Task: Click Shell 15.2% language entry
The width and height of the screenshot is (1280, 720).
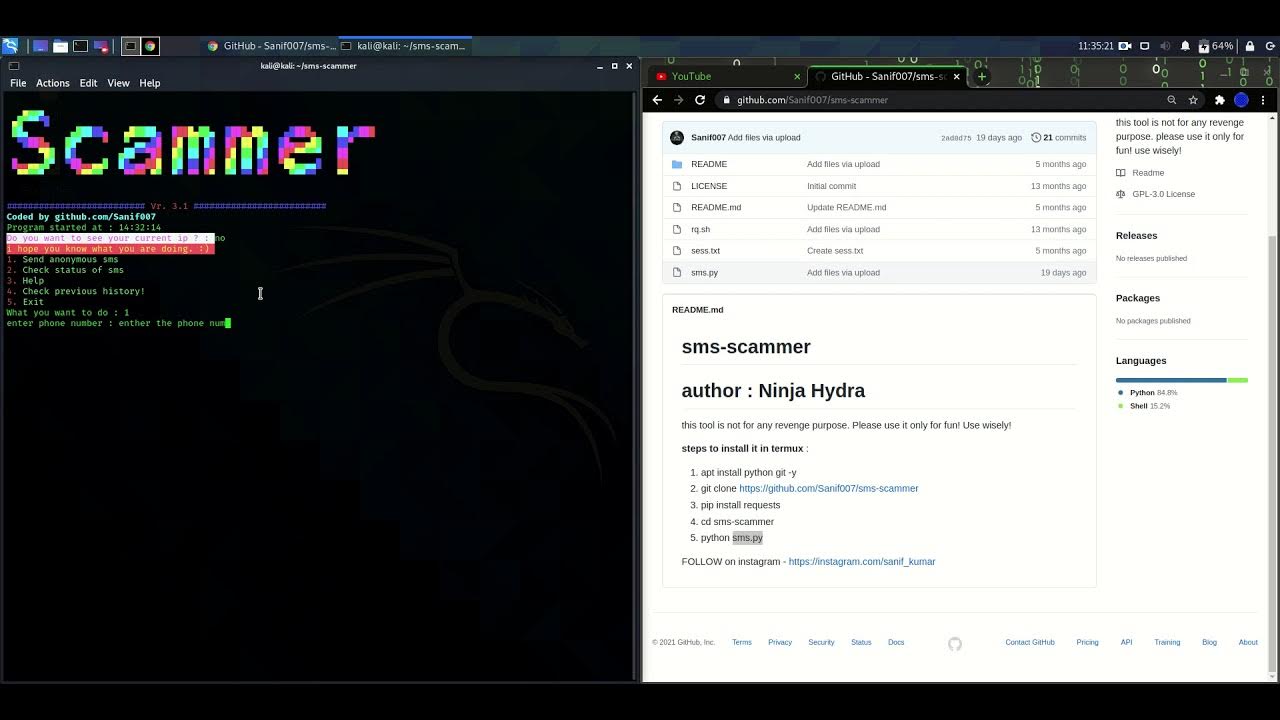Action: click(x=1147, y=406)
